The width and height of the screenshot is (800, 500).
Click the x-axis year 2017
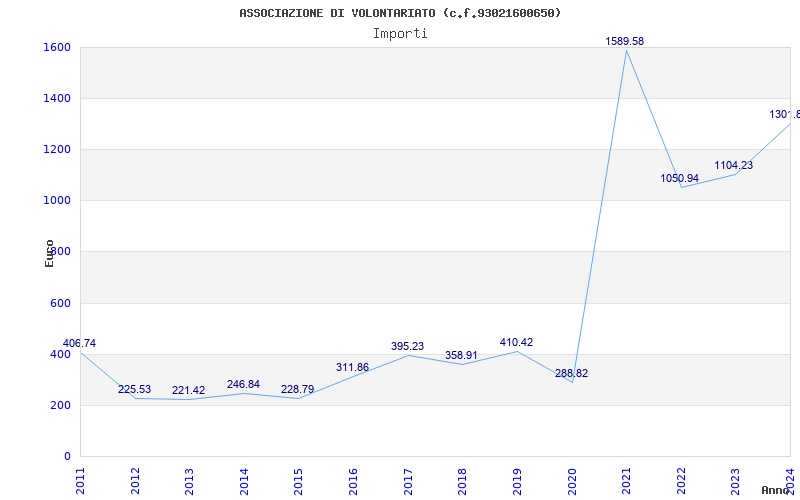point(408,481)
